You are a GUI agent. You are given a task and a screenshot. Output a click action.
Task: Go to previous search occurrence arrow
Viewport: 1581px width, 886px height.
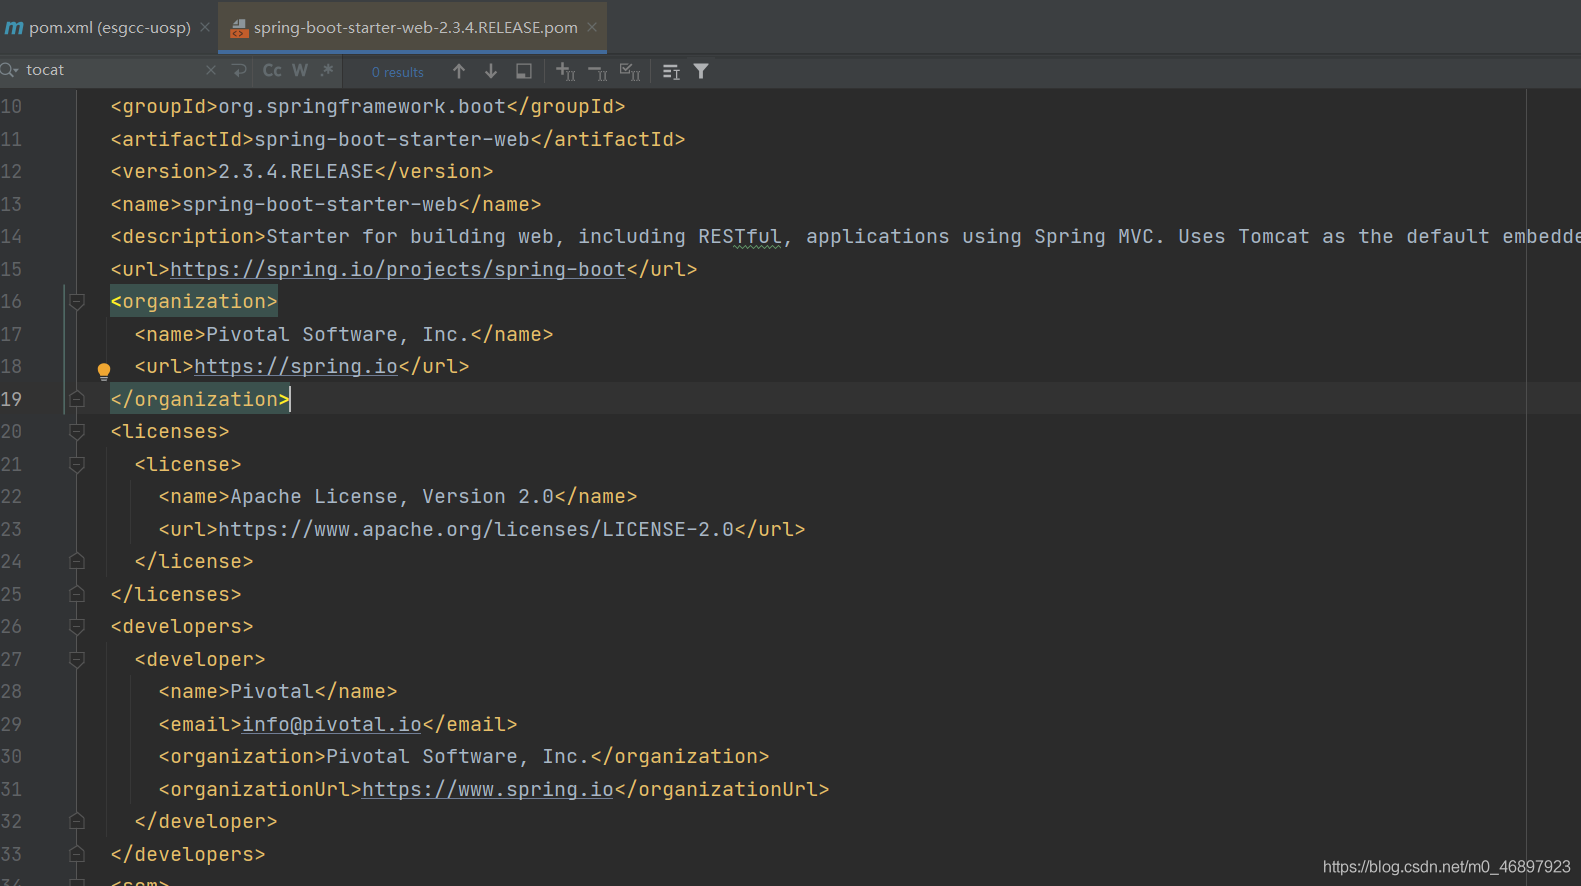coord(459,71)
